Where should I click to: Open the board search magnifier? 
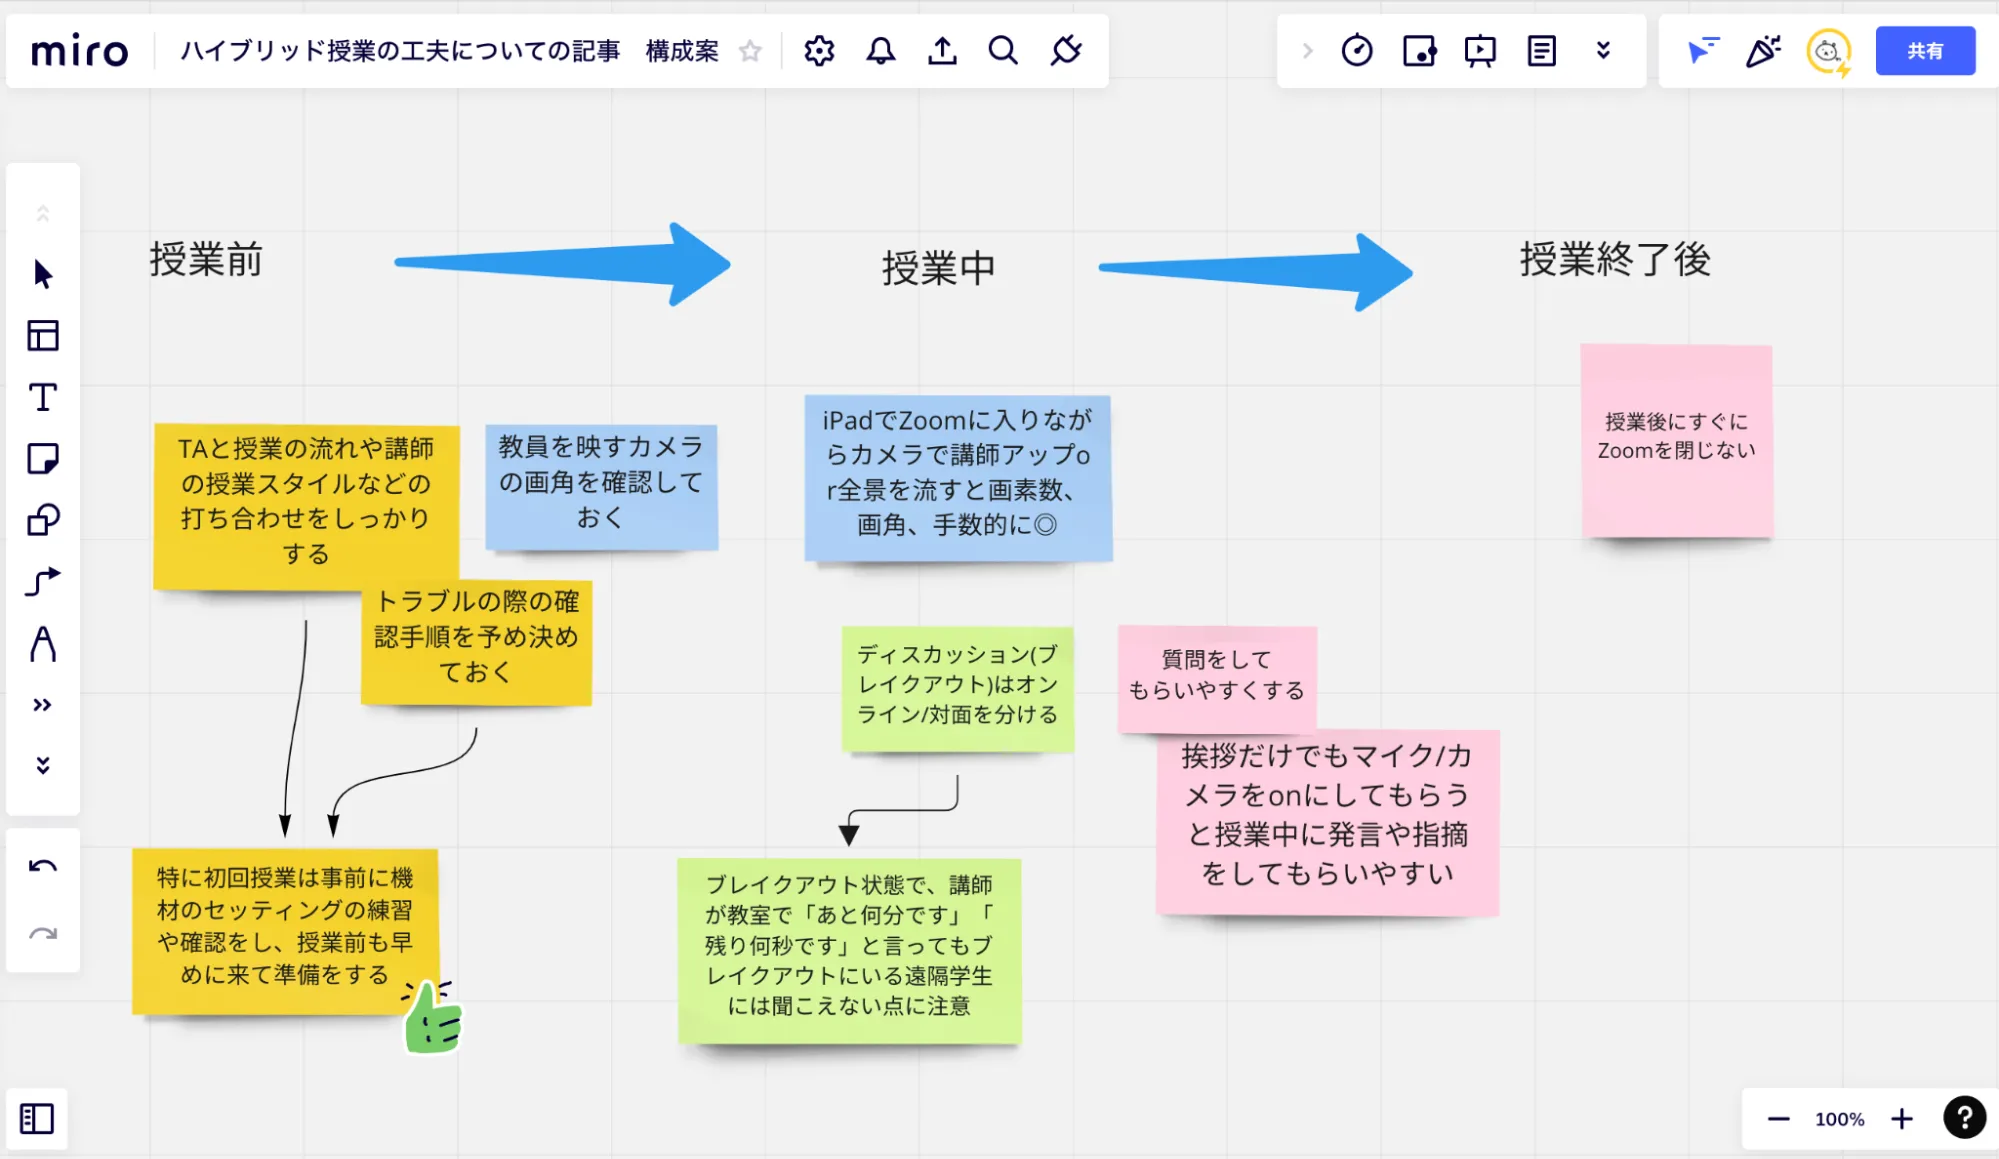click(x=1003, y=51)
